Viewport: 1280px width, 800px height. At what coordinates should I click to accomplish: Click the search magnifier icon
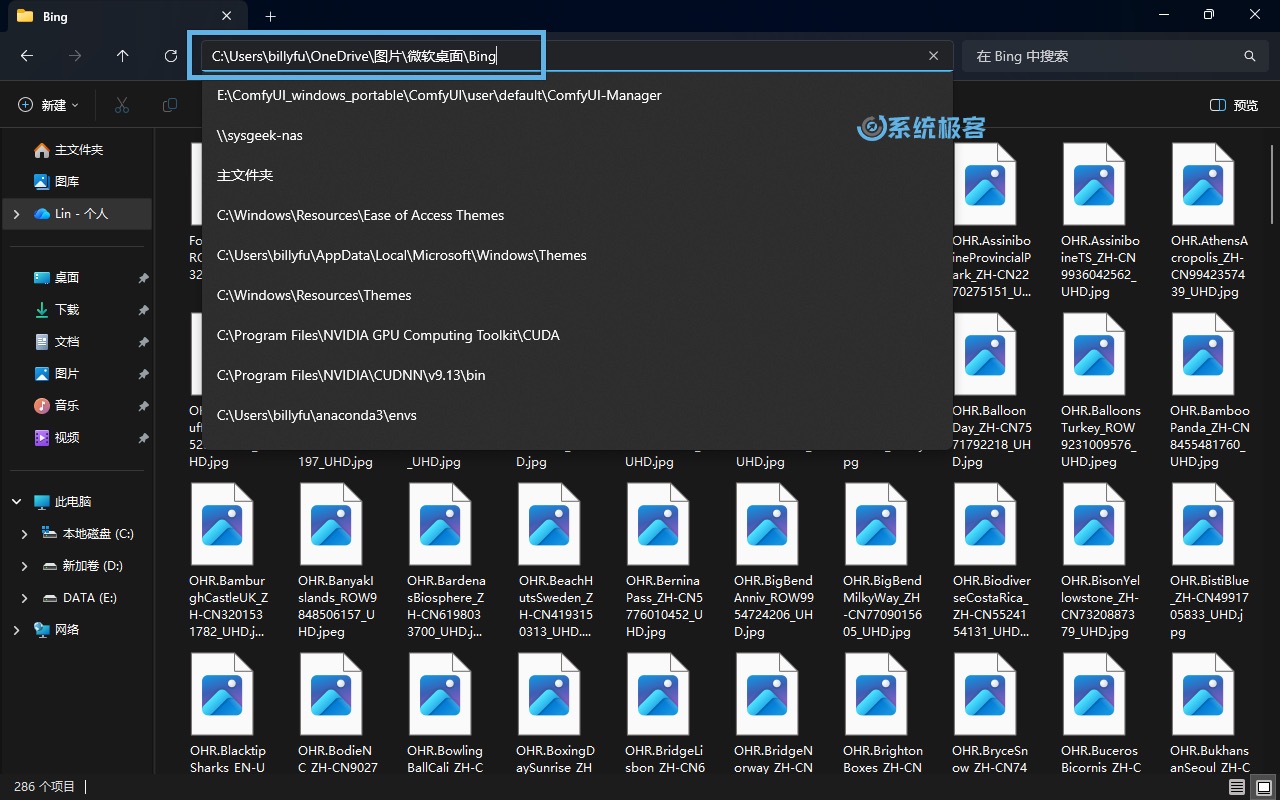point(1249,56)
